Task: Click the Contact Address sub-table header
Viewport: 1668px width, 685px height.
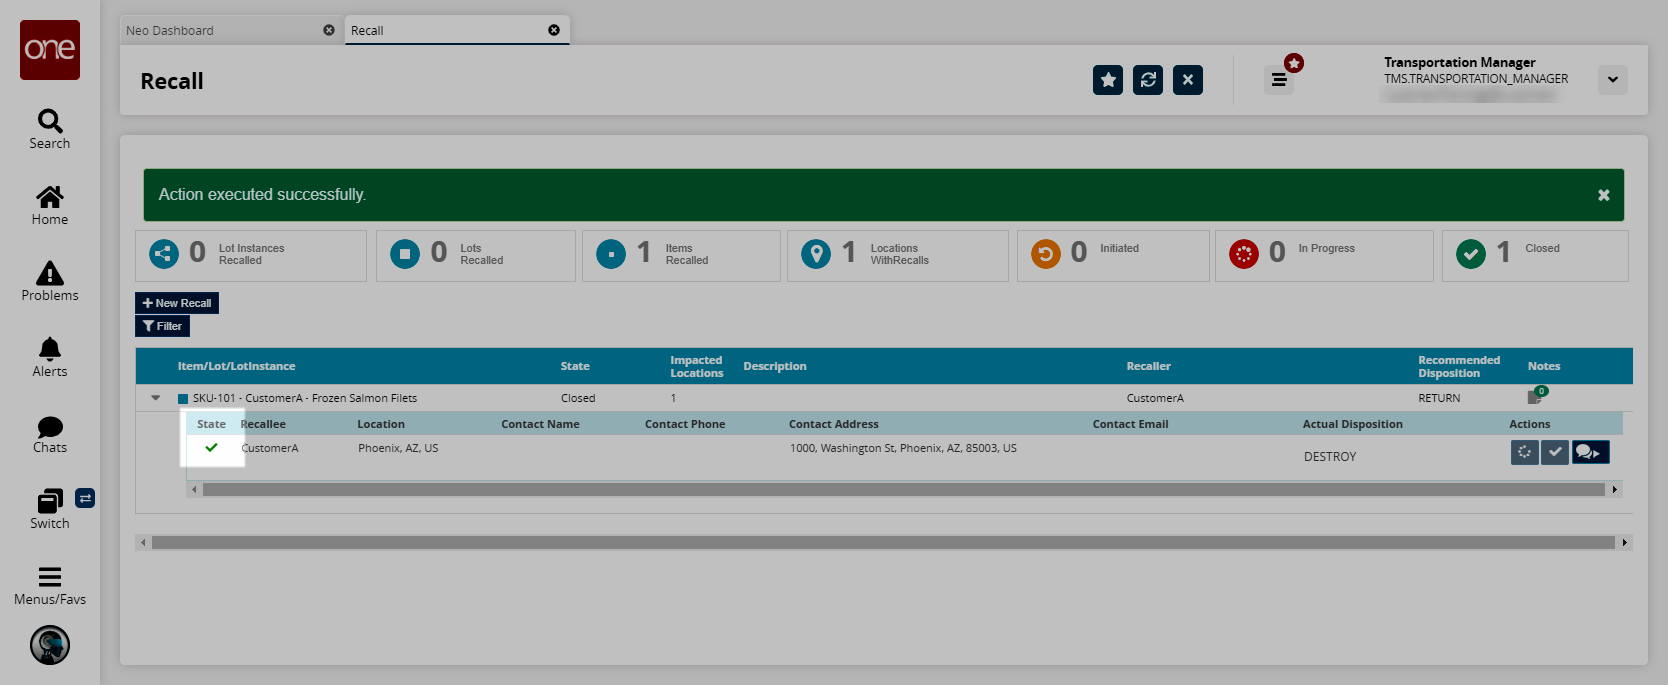Action: click(x=834, y=424)
